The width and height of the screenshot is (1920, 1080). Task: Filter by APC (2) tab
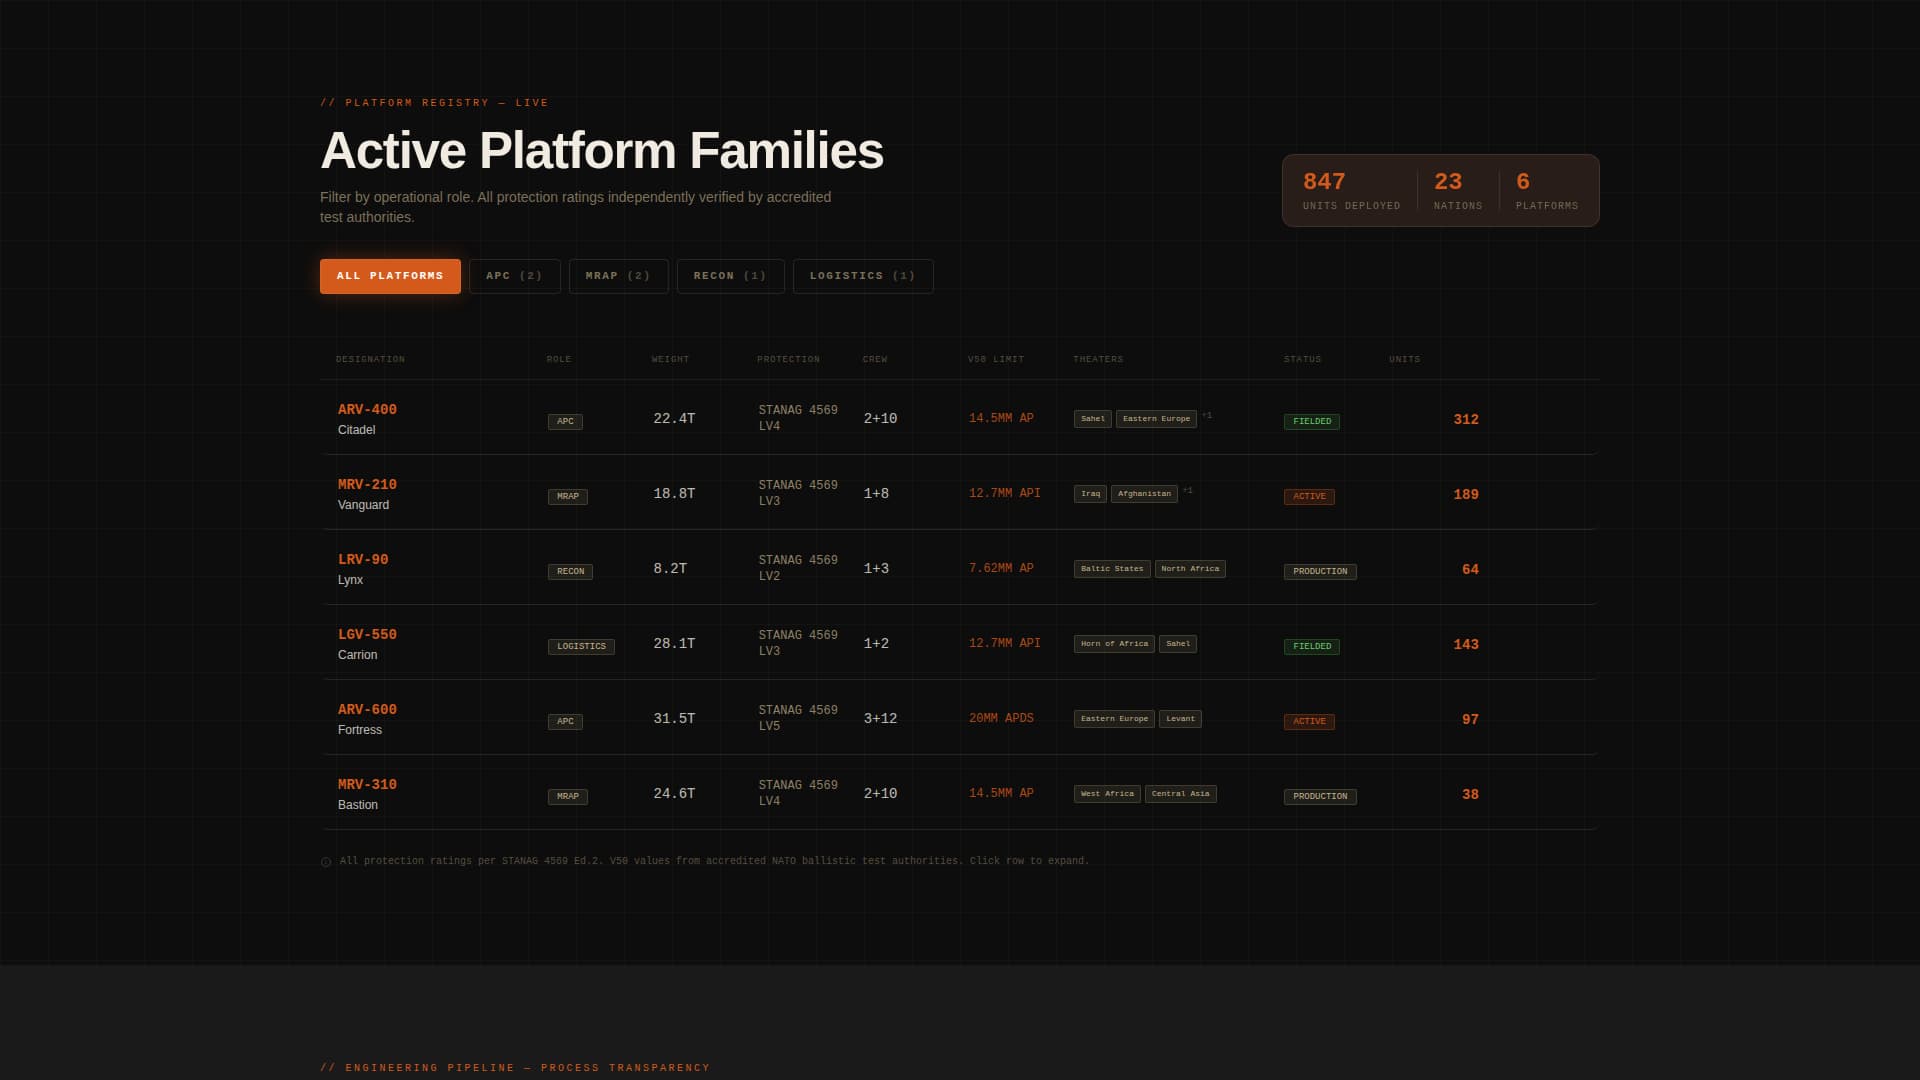(x=514, y=276)
